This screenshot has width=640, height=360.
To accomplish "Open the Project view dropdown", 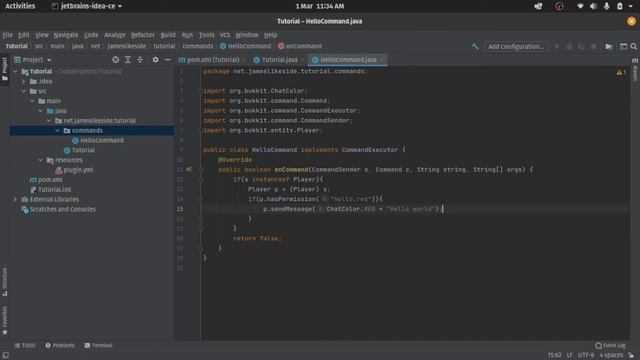I will click(x=33, y=60).
